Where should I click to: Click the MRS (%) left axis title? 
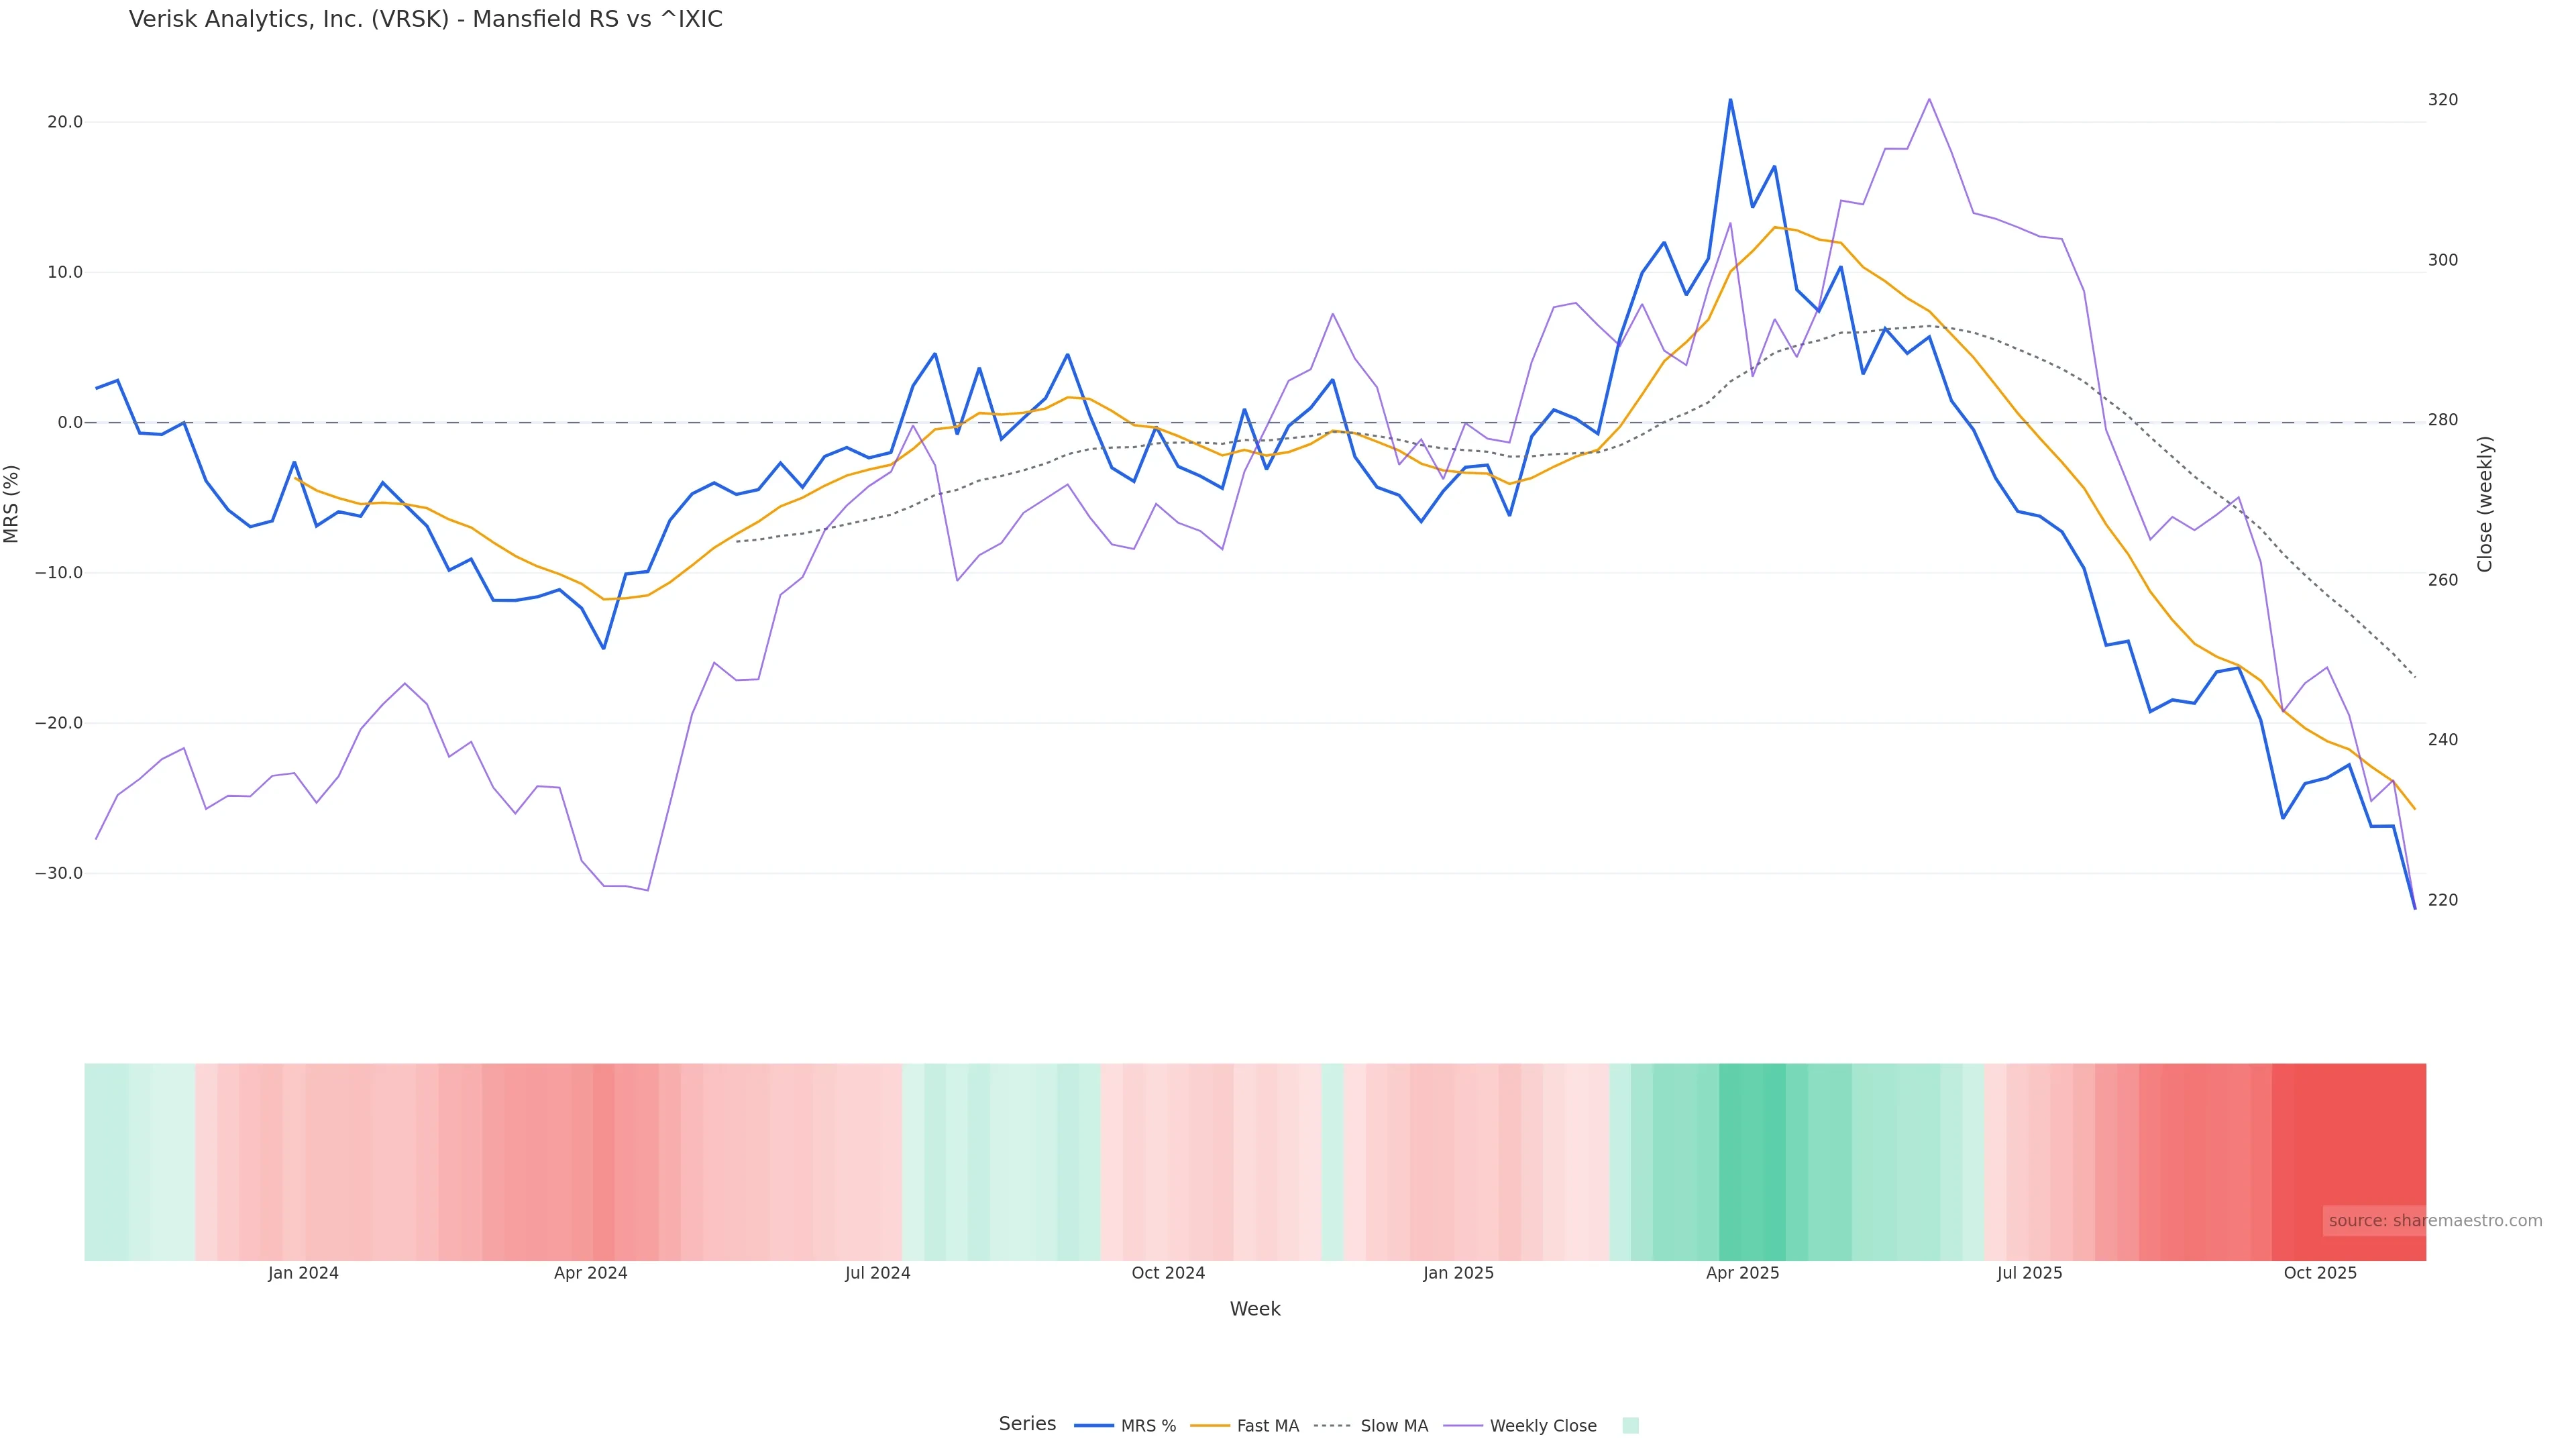point(12,504)
